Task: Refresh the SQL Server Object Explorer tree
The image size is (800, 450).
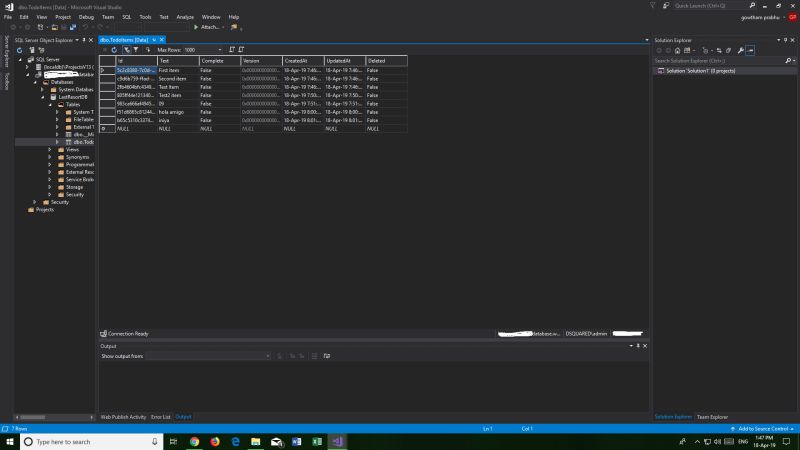Action: tap(19, 50)
